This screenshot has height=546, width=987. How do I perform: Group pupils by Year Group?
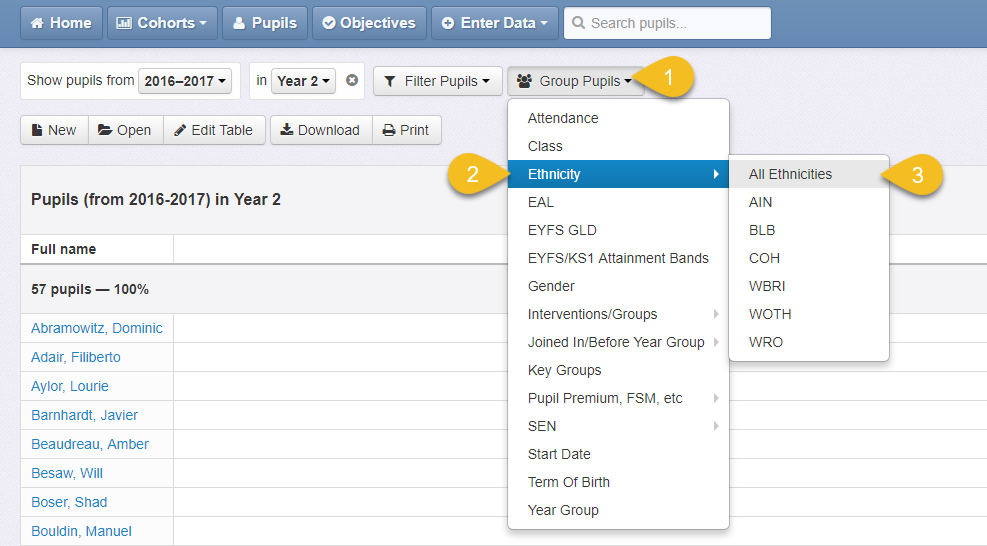point(618,511)
